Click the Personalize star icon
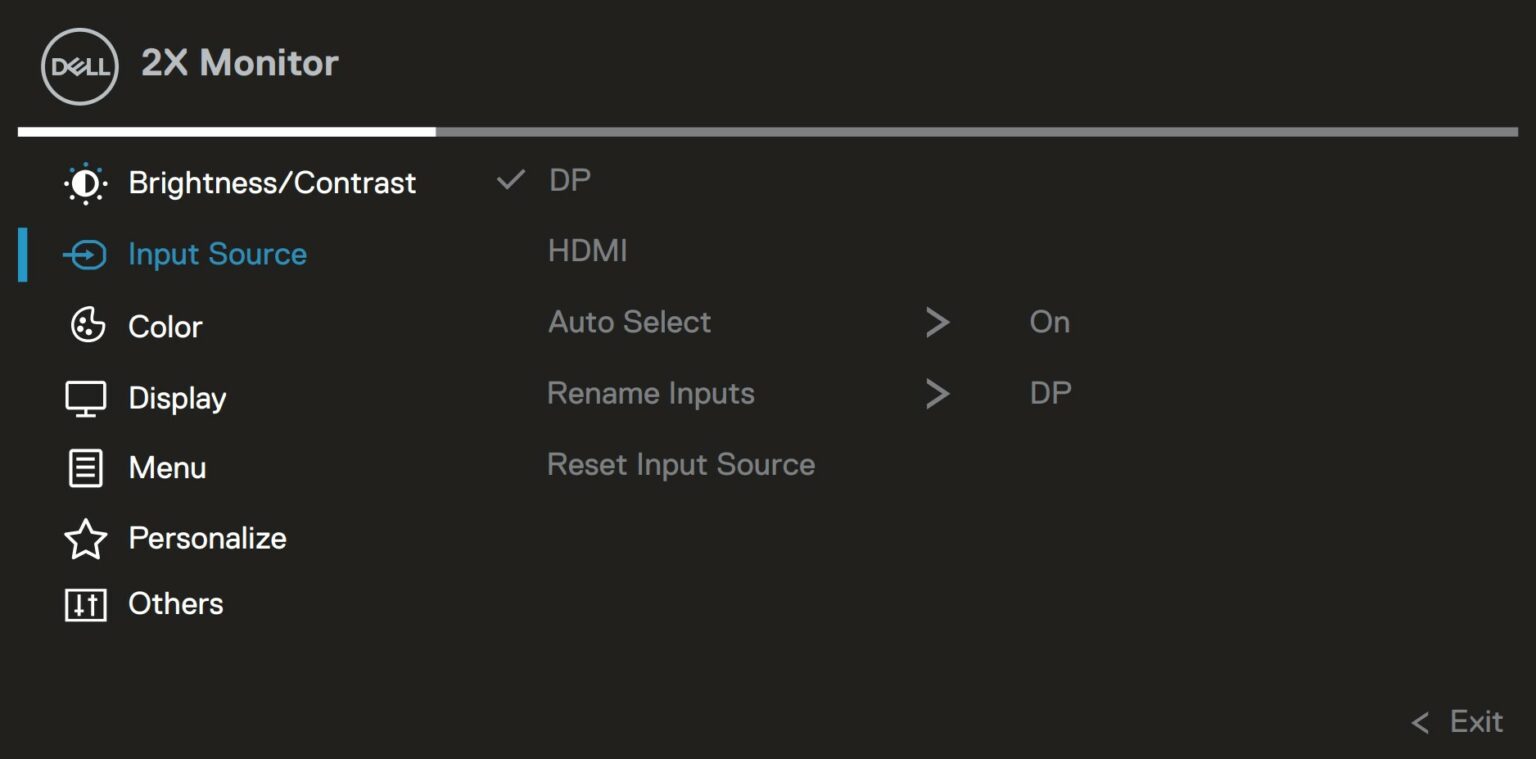The image size is (1536, 759). pos(85,538)
